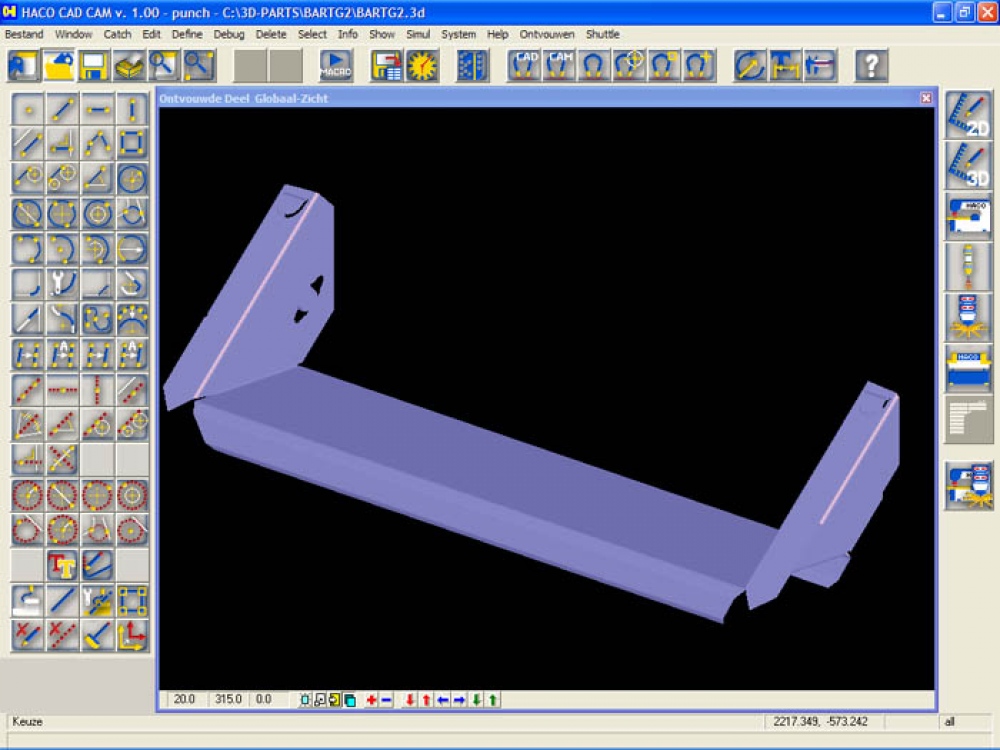Switch to 2D view mode
The width and height of the screenshot is (1000, 750).
(x=968, y=115)
